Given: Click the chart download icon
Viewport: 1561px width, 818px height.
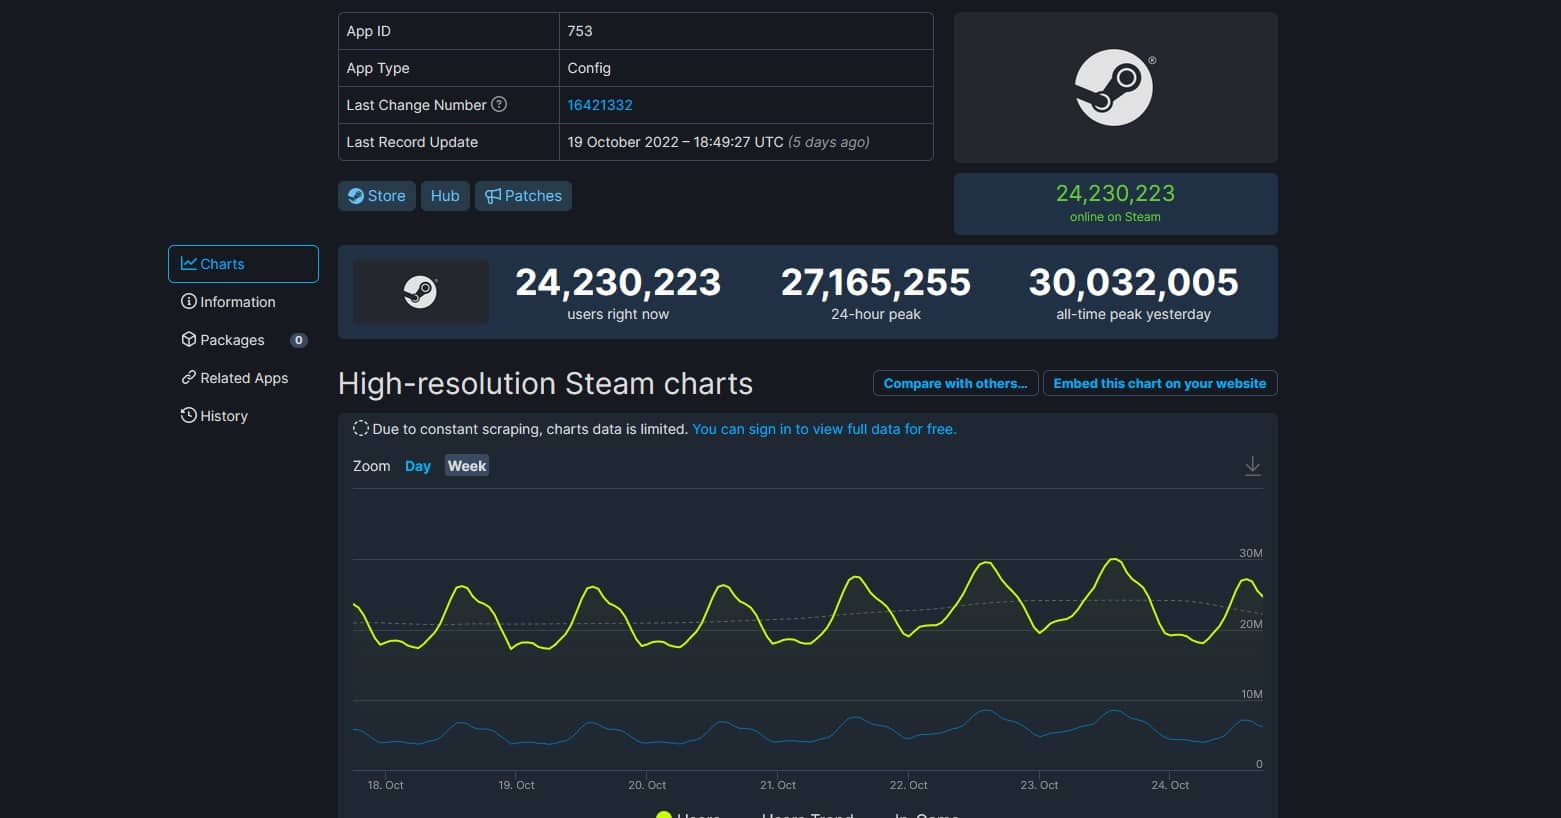Looking at the screenshot, I should pyautogui.click(x=1252, y=466).
